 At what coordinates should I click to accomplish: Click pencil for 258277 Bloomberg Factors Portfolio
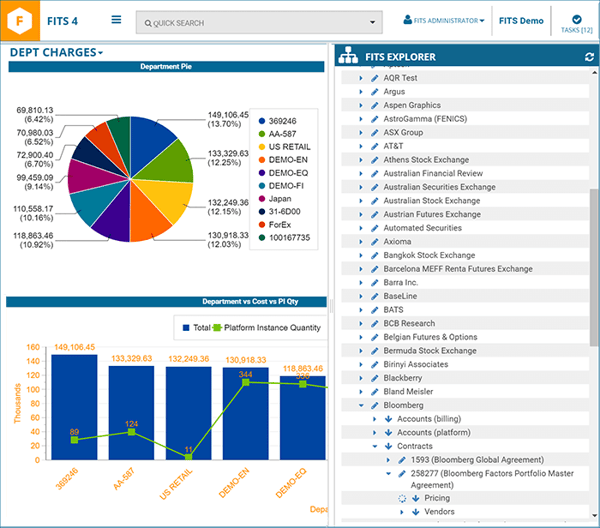pyautogui.click(x=402, y=474)
